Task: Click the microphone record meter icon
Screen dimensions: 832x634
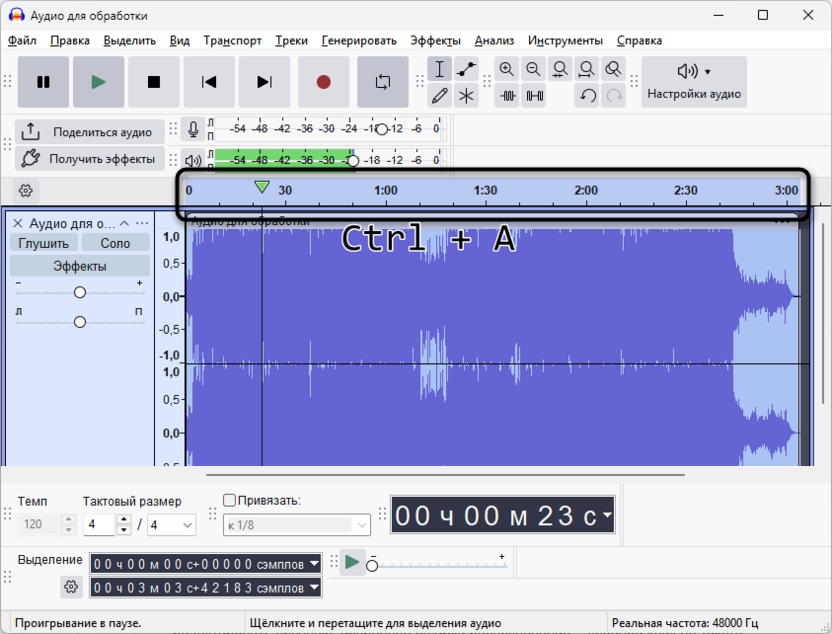Action: (x=193, y=129)
